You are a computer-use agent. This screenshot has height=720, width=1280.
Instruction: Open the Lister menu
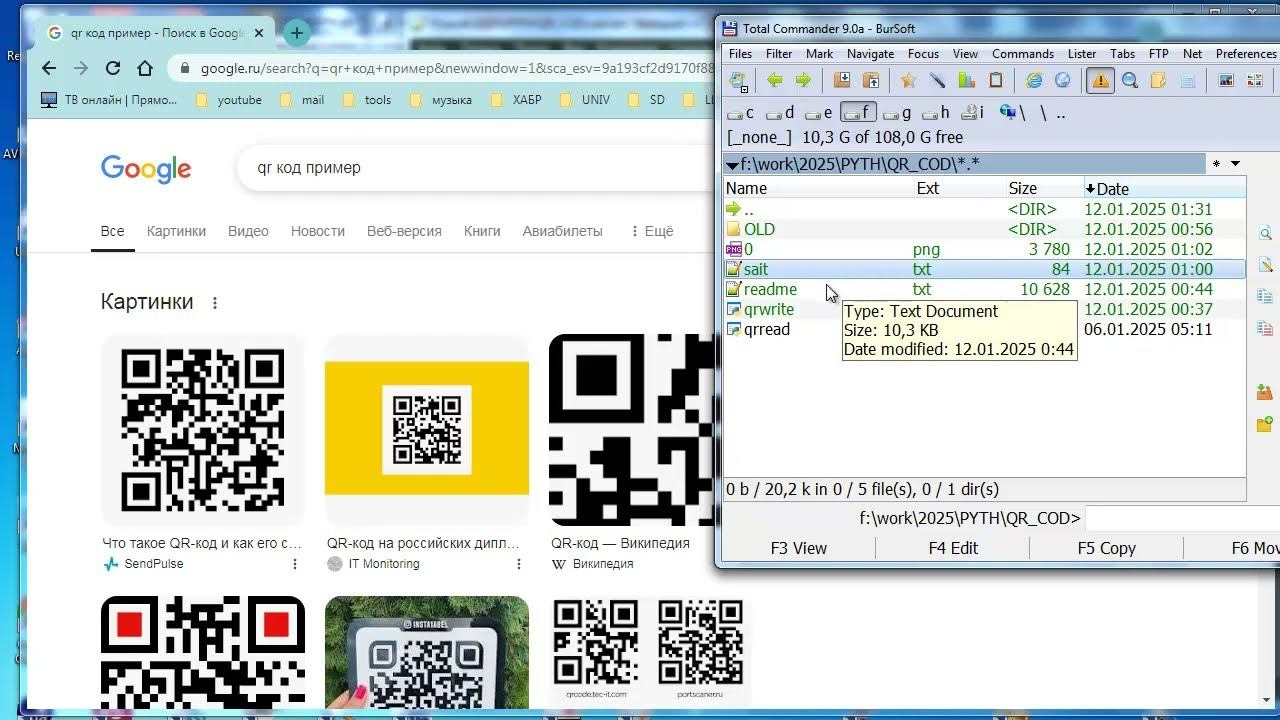[x=1082, y=54]
